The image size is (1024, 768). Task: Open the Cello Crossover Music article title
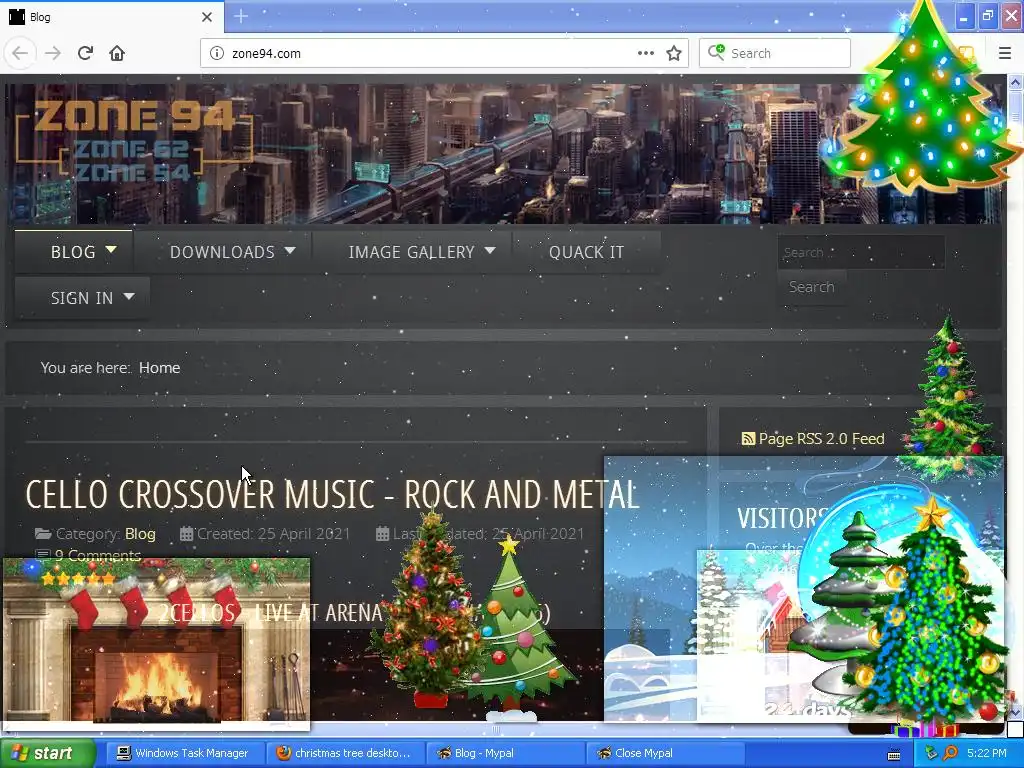pyautogui.click(x=332, y=494)
